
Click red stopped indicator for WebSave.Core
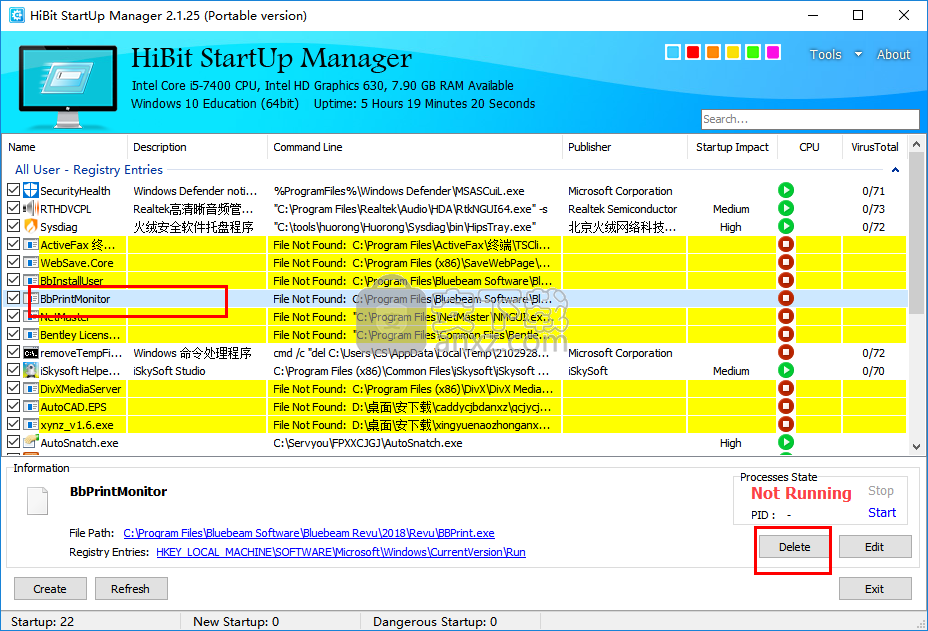click(786, 262)
